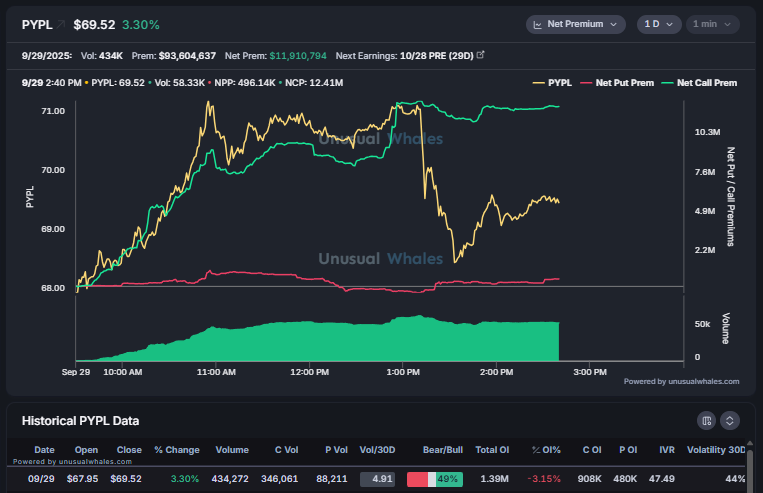Click next earnings external link icon
Viewport: 763px width, 493px height.
[x=481, y=54]
